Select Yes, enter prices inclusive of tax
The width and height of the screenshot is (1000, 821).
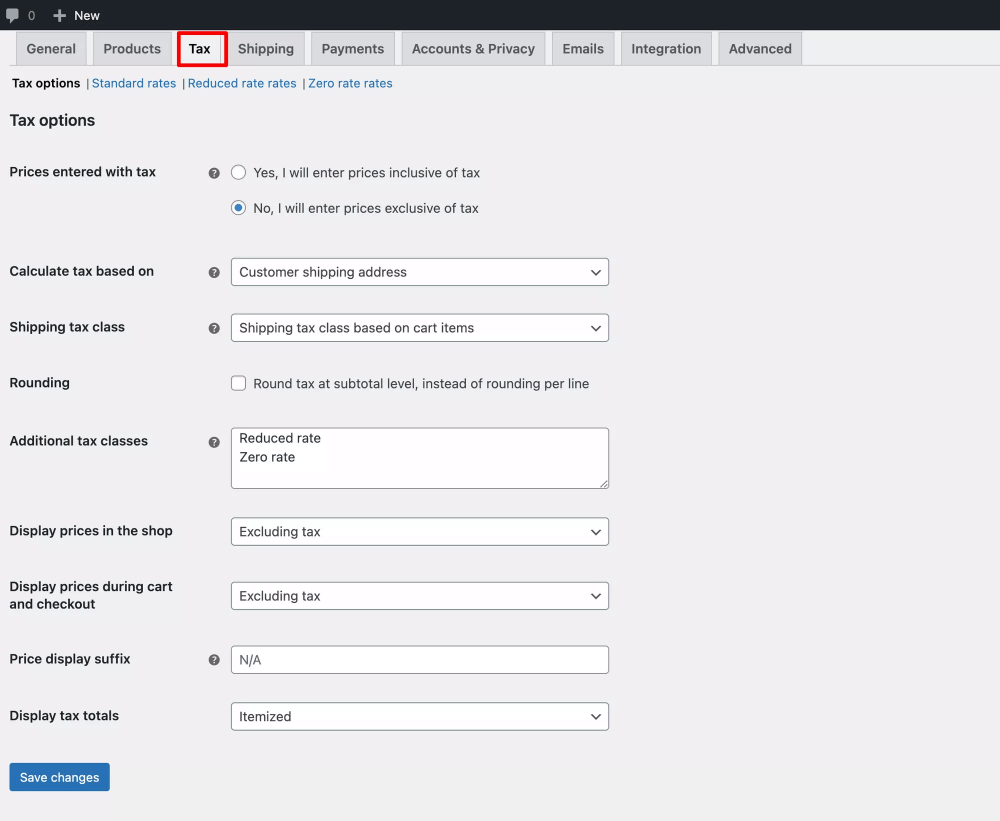click(239, 172)
